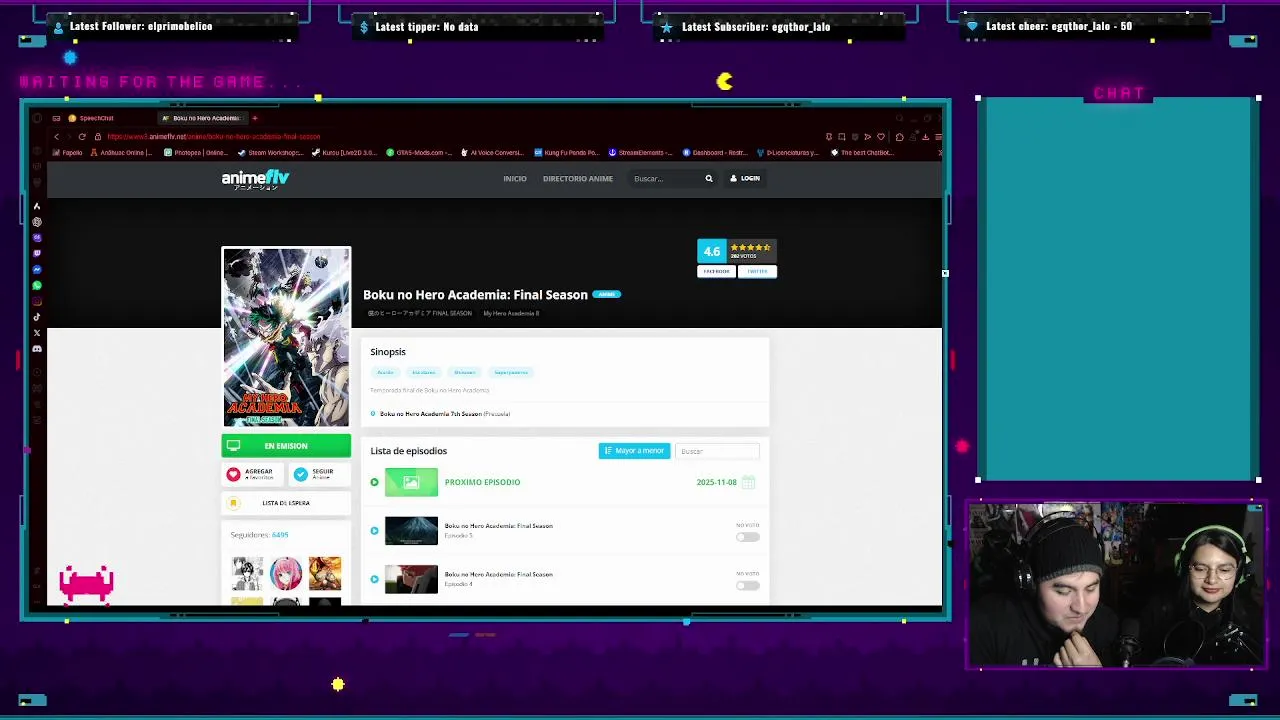
Task: Toggle the Mayor a menor sort button
Action: point(634,451)
